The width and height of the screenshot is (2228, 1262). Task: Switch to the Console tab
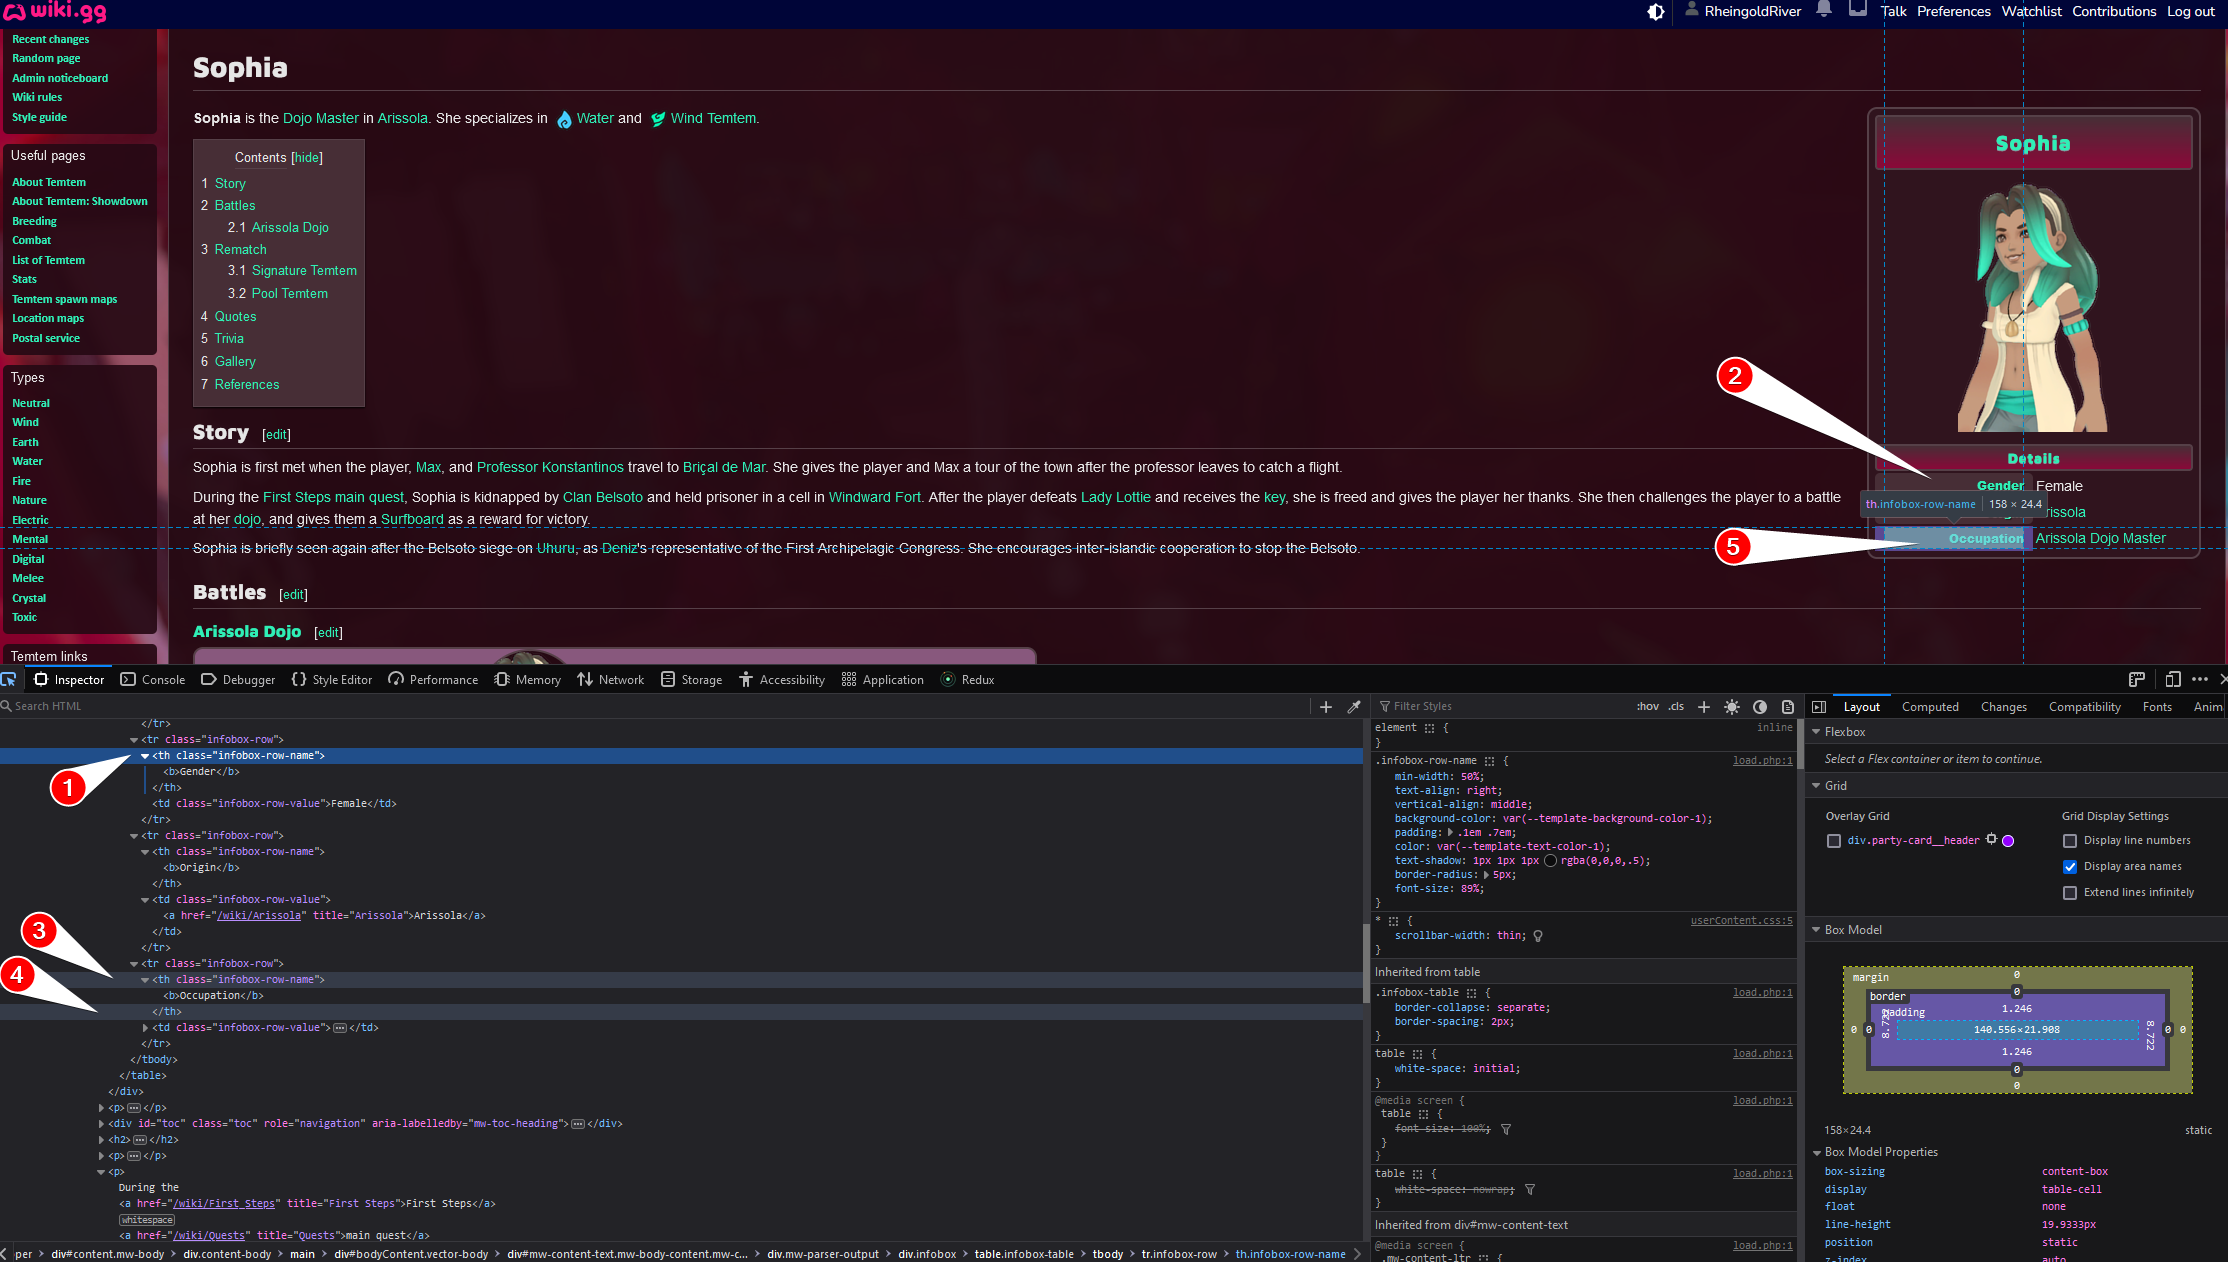click(153, 680)
